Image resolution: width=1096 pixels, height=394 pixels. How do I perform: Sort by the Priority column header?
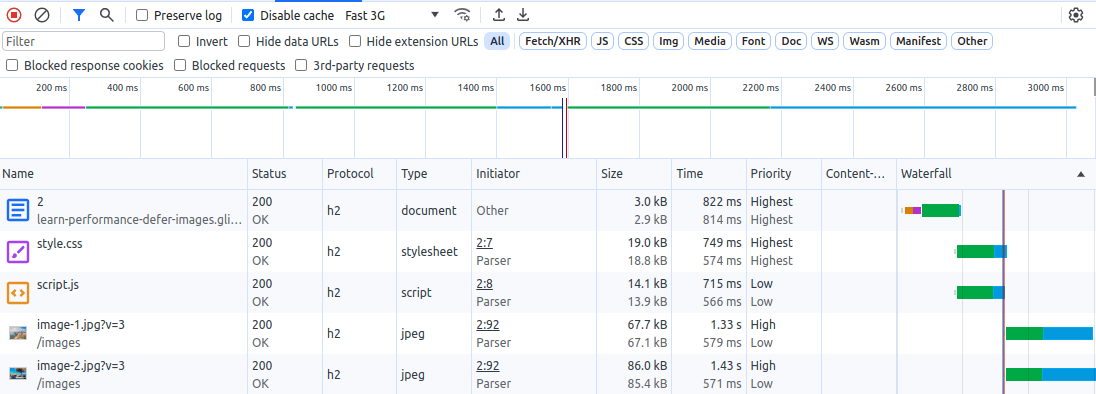[783, 174]
